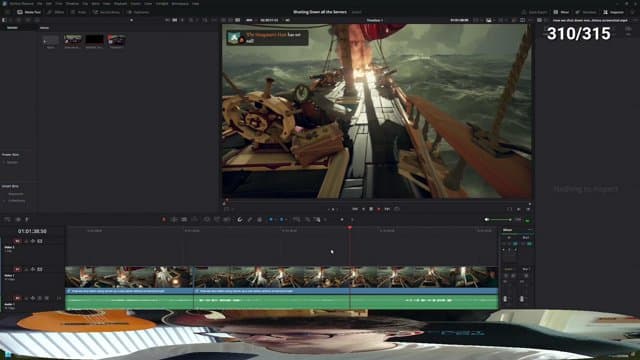
Task: Expand the Power Bins section
Action: coord(10,155)
